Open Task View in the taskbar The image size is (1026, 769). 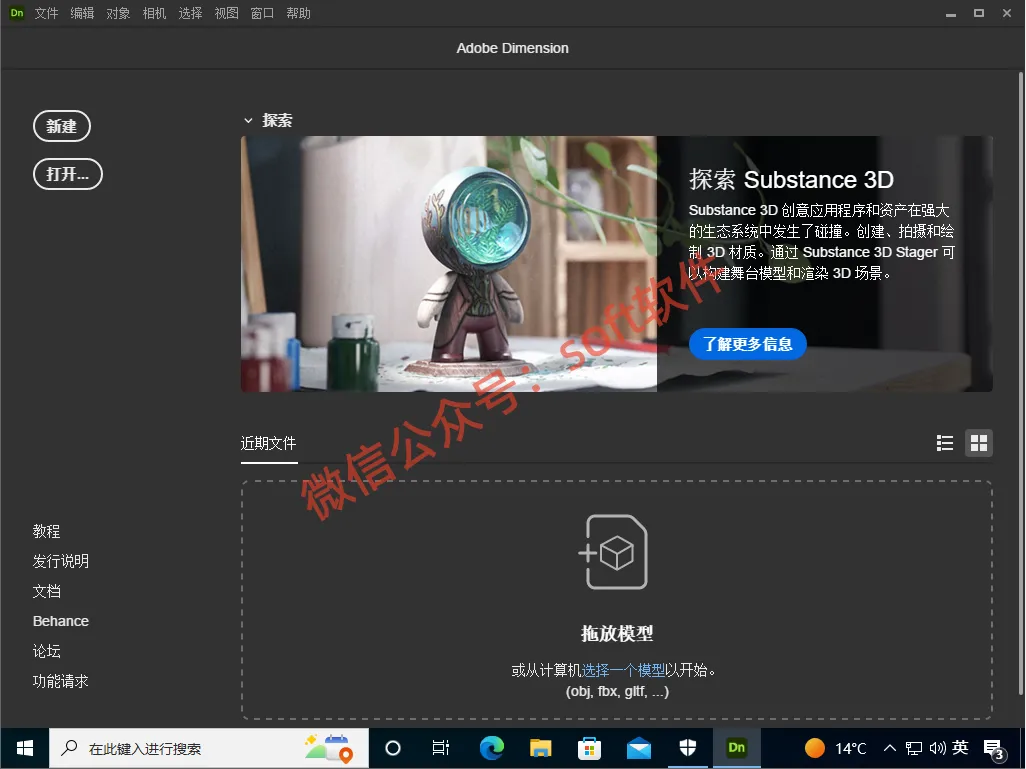point(441,748)
